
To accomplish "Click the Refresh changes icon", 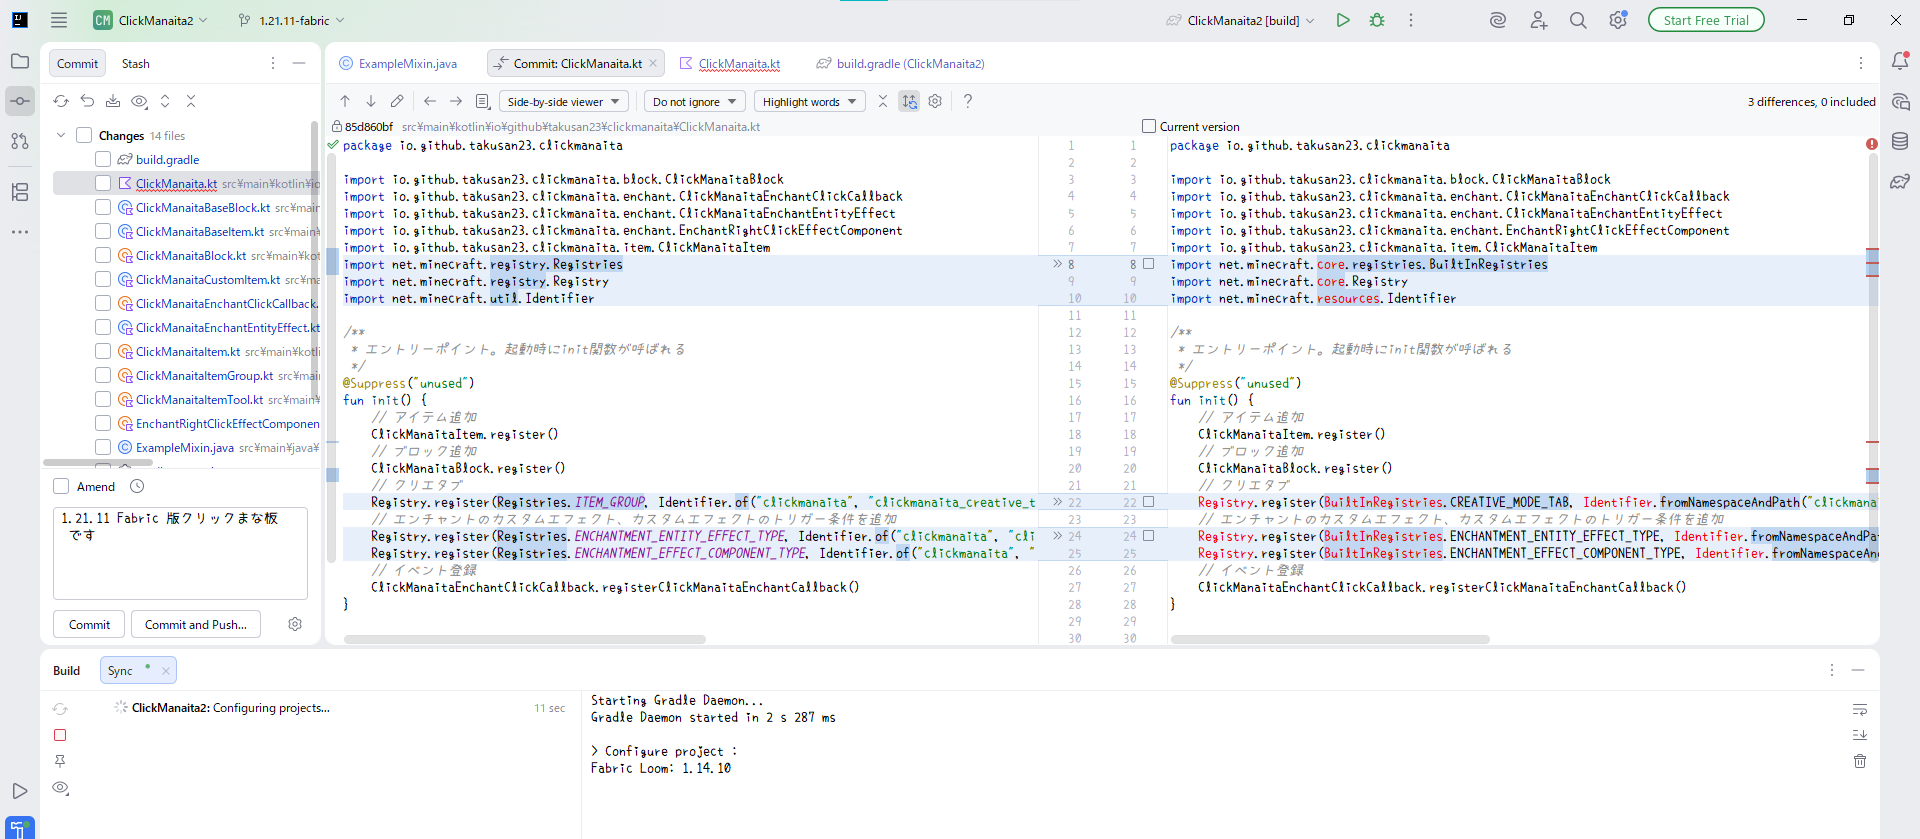I will (x=61, y=101).
